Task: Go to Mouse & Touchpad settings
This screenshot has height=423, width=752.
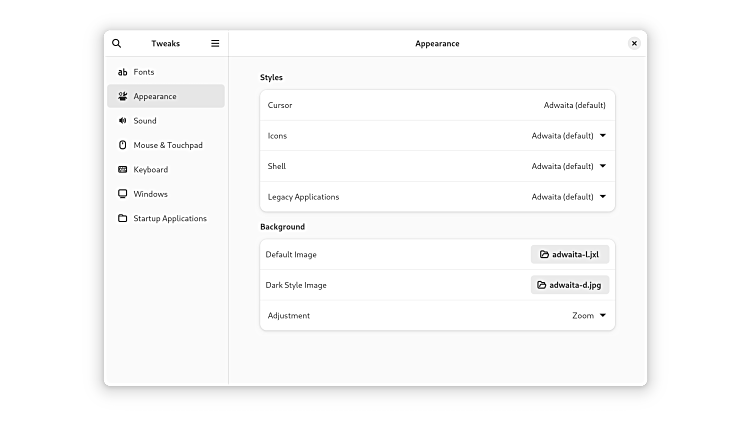Action: click(168, 145)
